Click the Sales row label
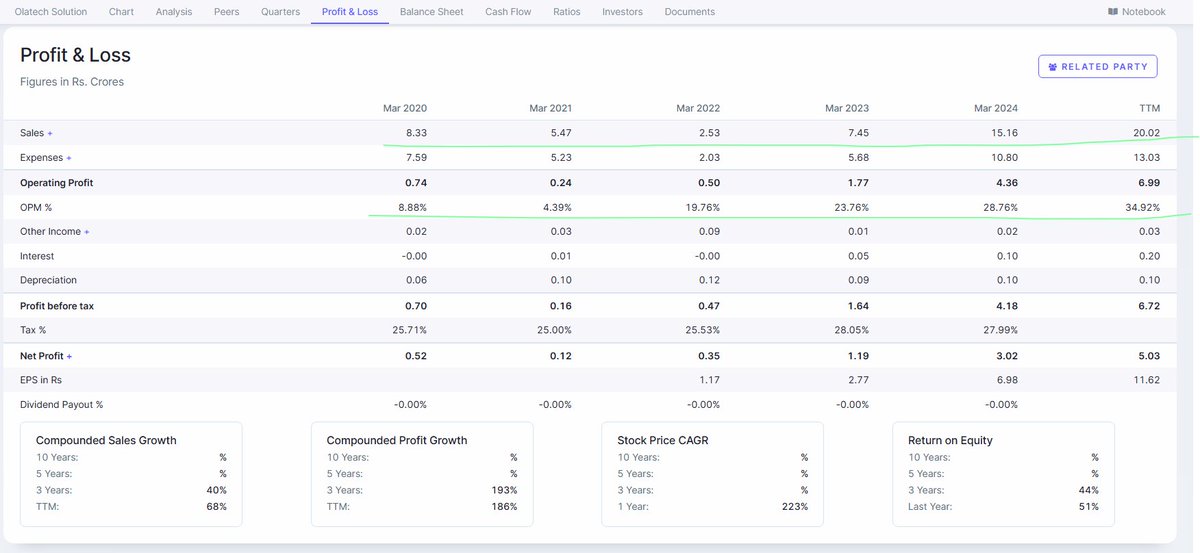Screen dimensions: 1200x553 coord(31,133)
